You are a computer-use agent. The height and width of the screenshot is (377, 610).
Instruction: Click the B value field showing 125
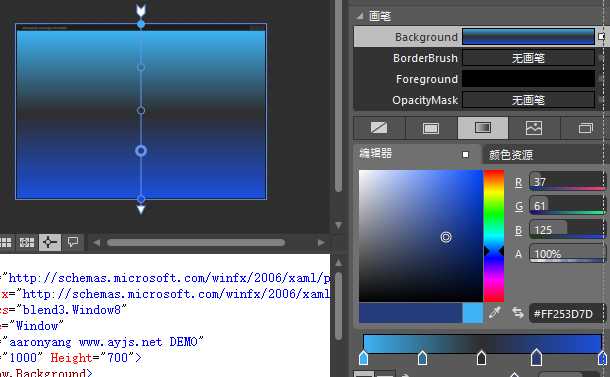[x=568, y=230]
